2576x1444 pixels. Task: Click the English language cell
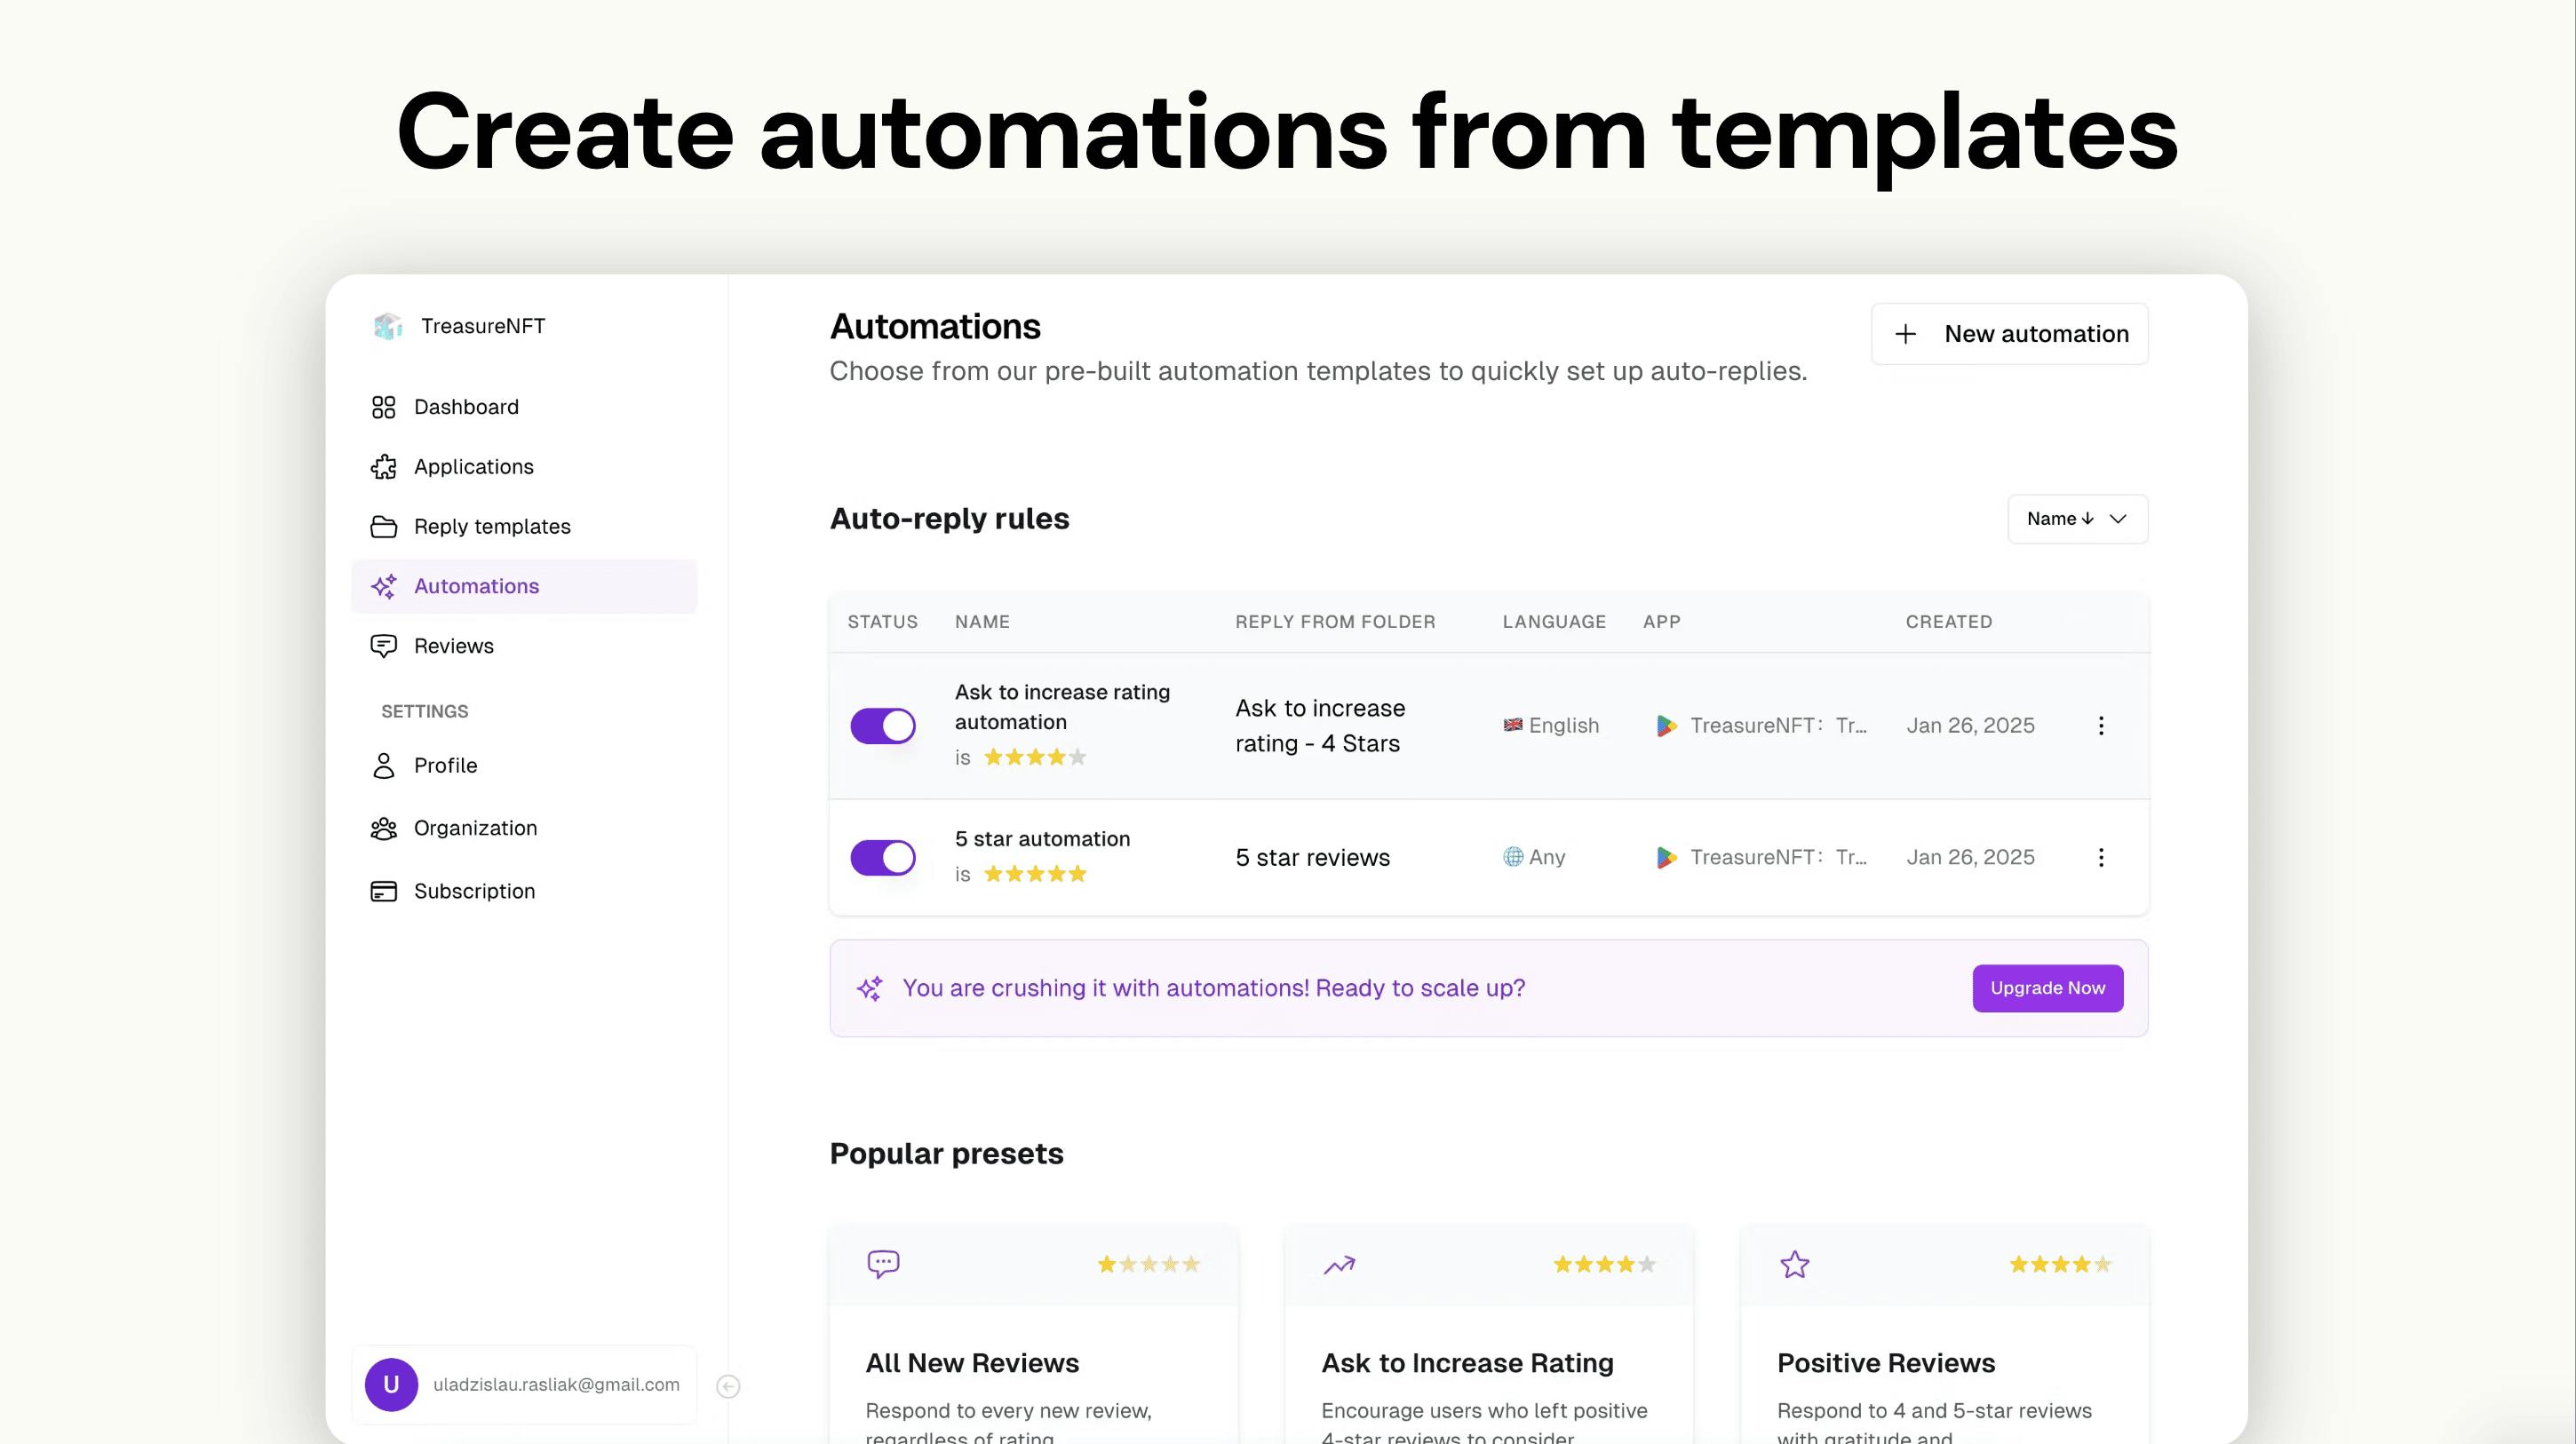[1551, 726]
